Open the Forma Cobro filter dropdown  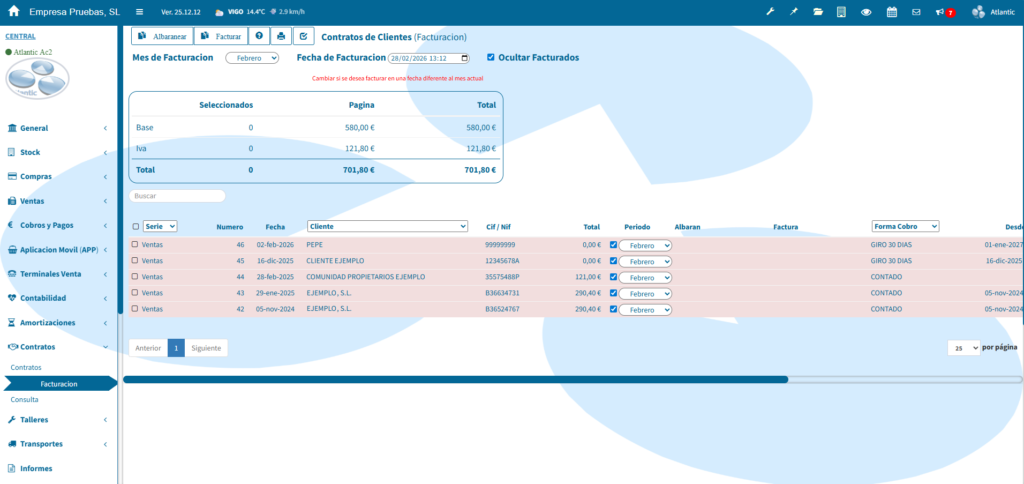pyautogui.click(x=905, y=226)
